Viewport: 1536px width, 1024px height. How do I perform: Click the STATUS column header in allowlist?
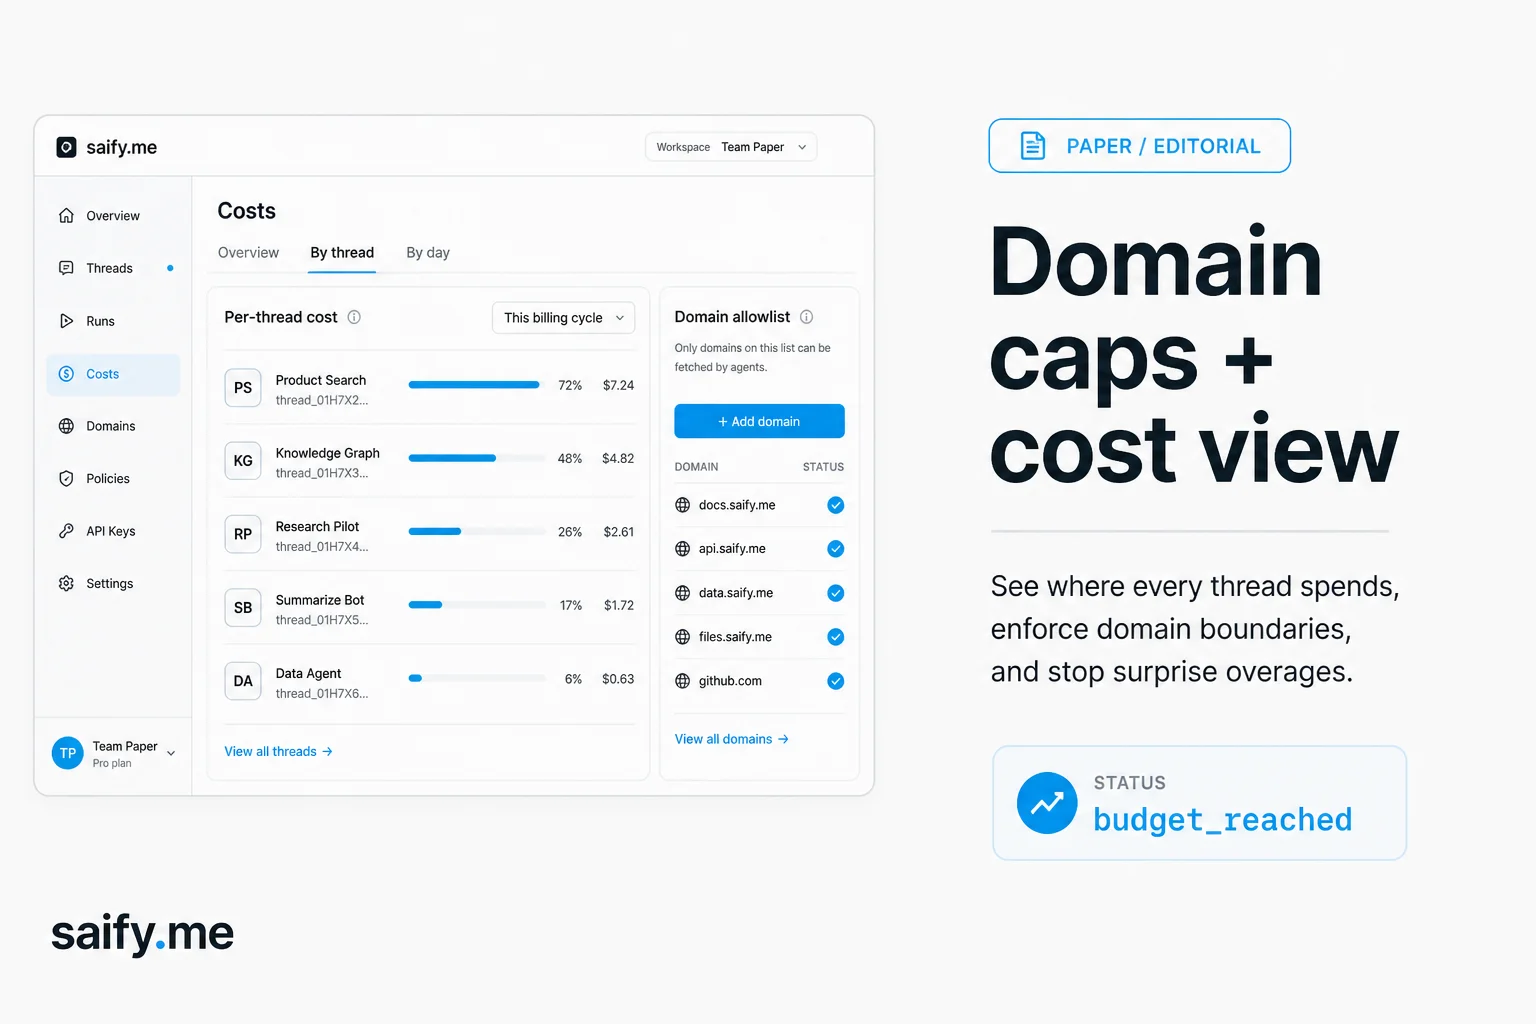click(823, 467)
